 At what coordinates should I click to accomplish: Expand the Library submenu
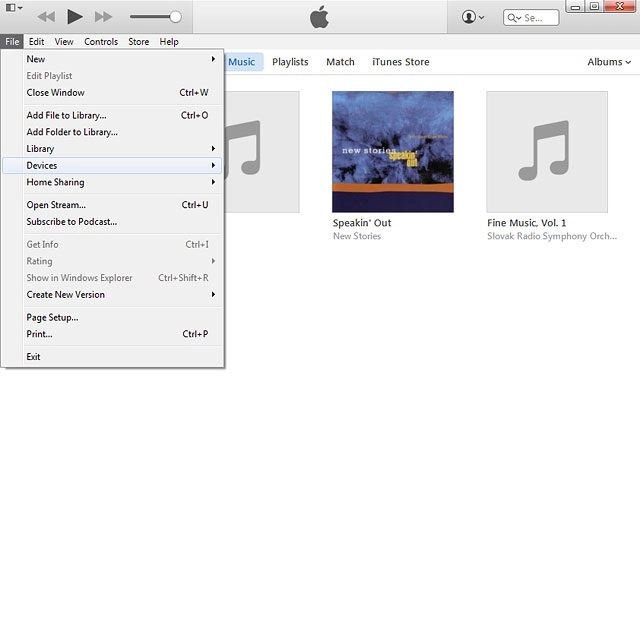(112, 149)
